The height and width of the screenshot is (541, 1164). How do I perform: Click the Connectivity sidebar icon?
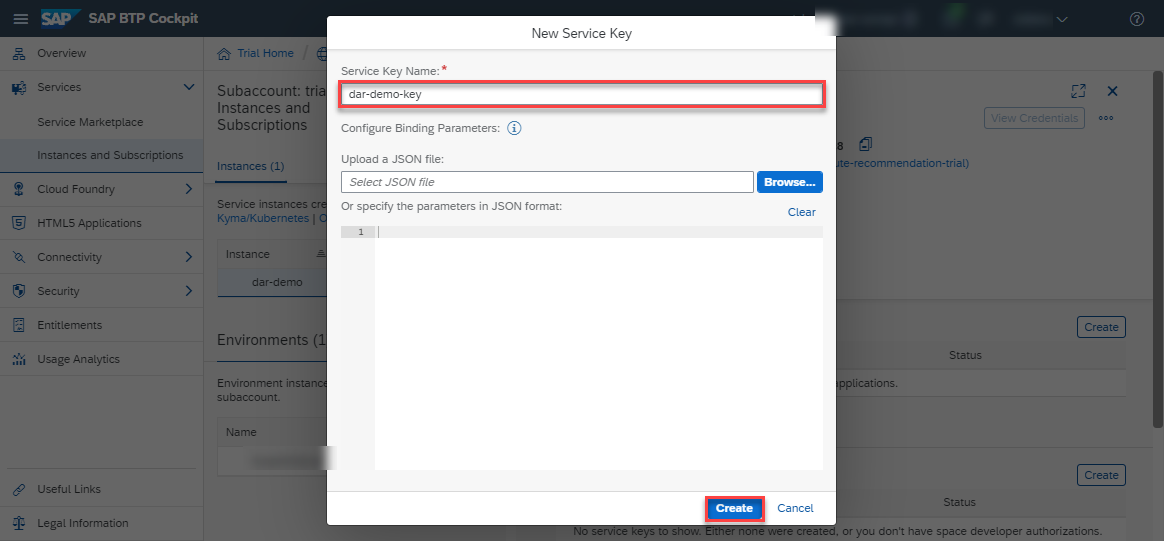20,258
